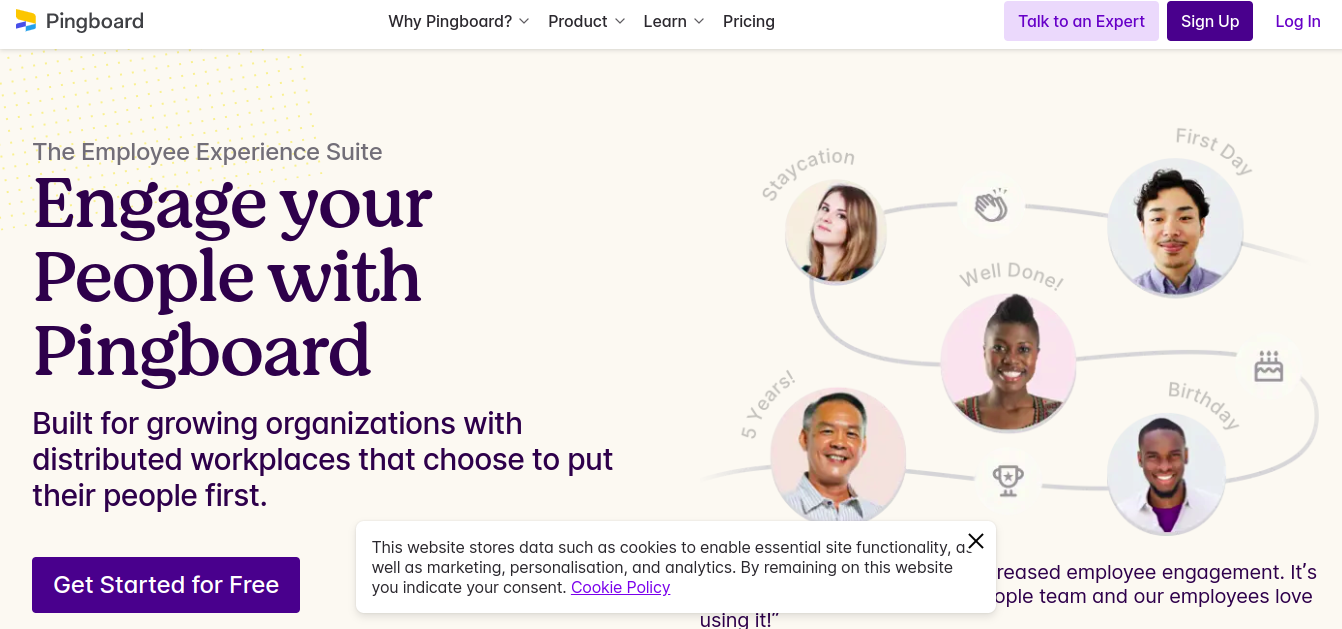
Task: Go to the Pricing page
Action: (749, 21)
